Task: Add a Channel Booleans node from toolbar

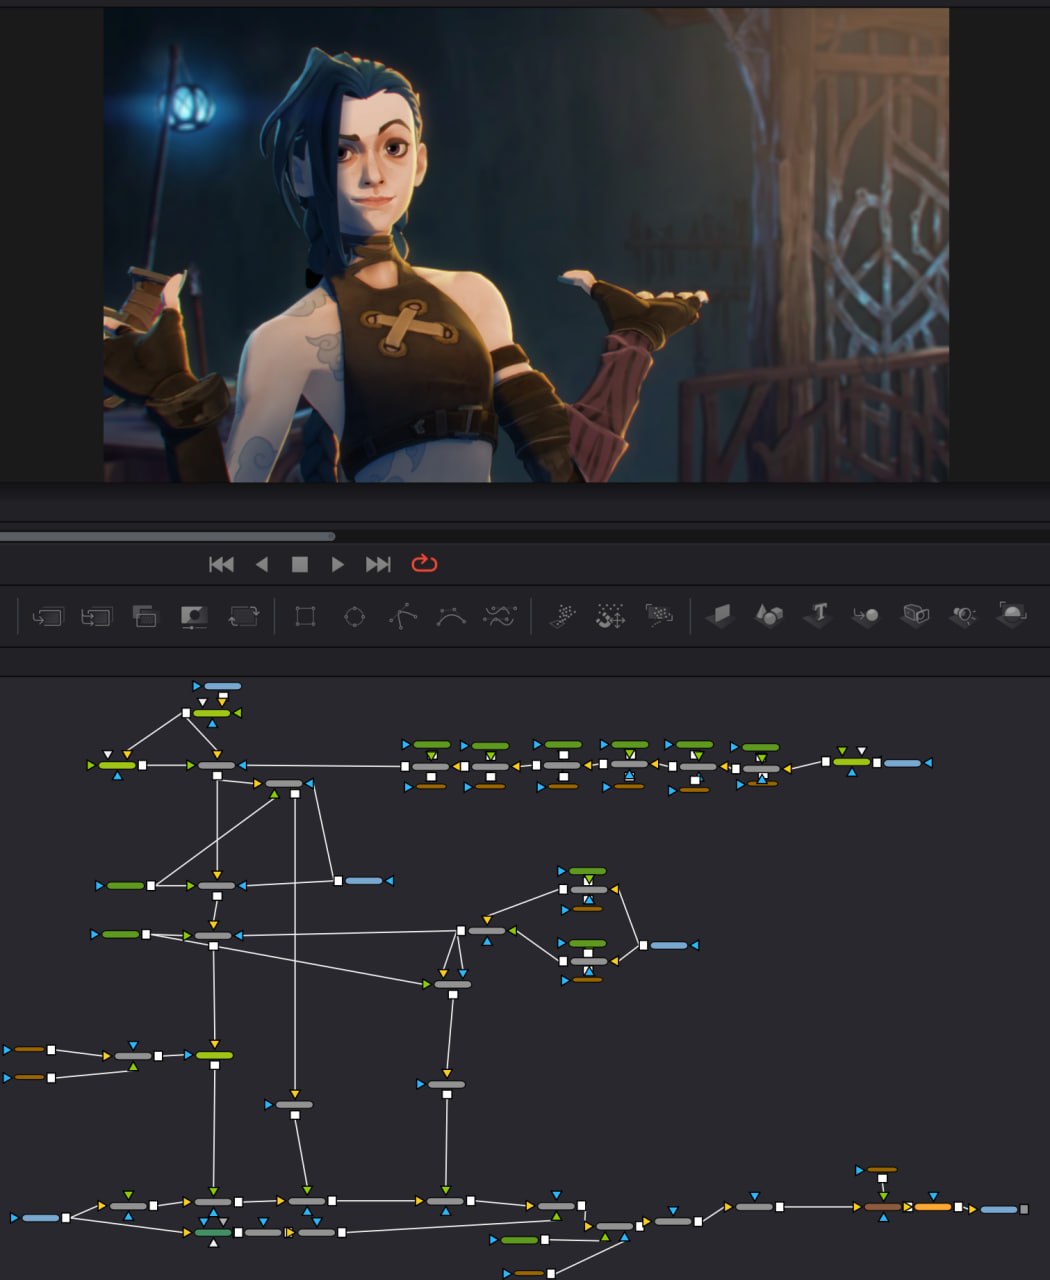Action: click(x=96, y=616)
